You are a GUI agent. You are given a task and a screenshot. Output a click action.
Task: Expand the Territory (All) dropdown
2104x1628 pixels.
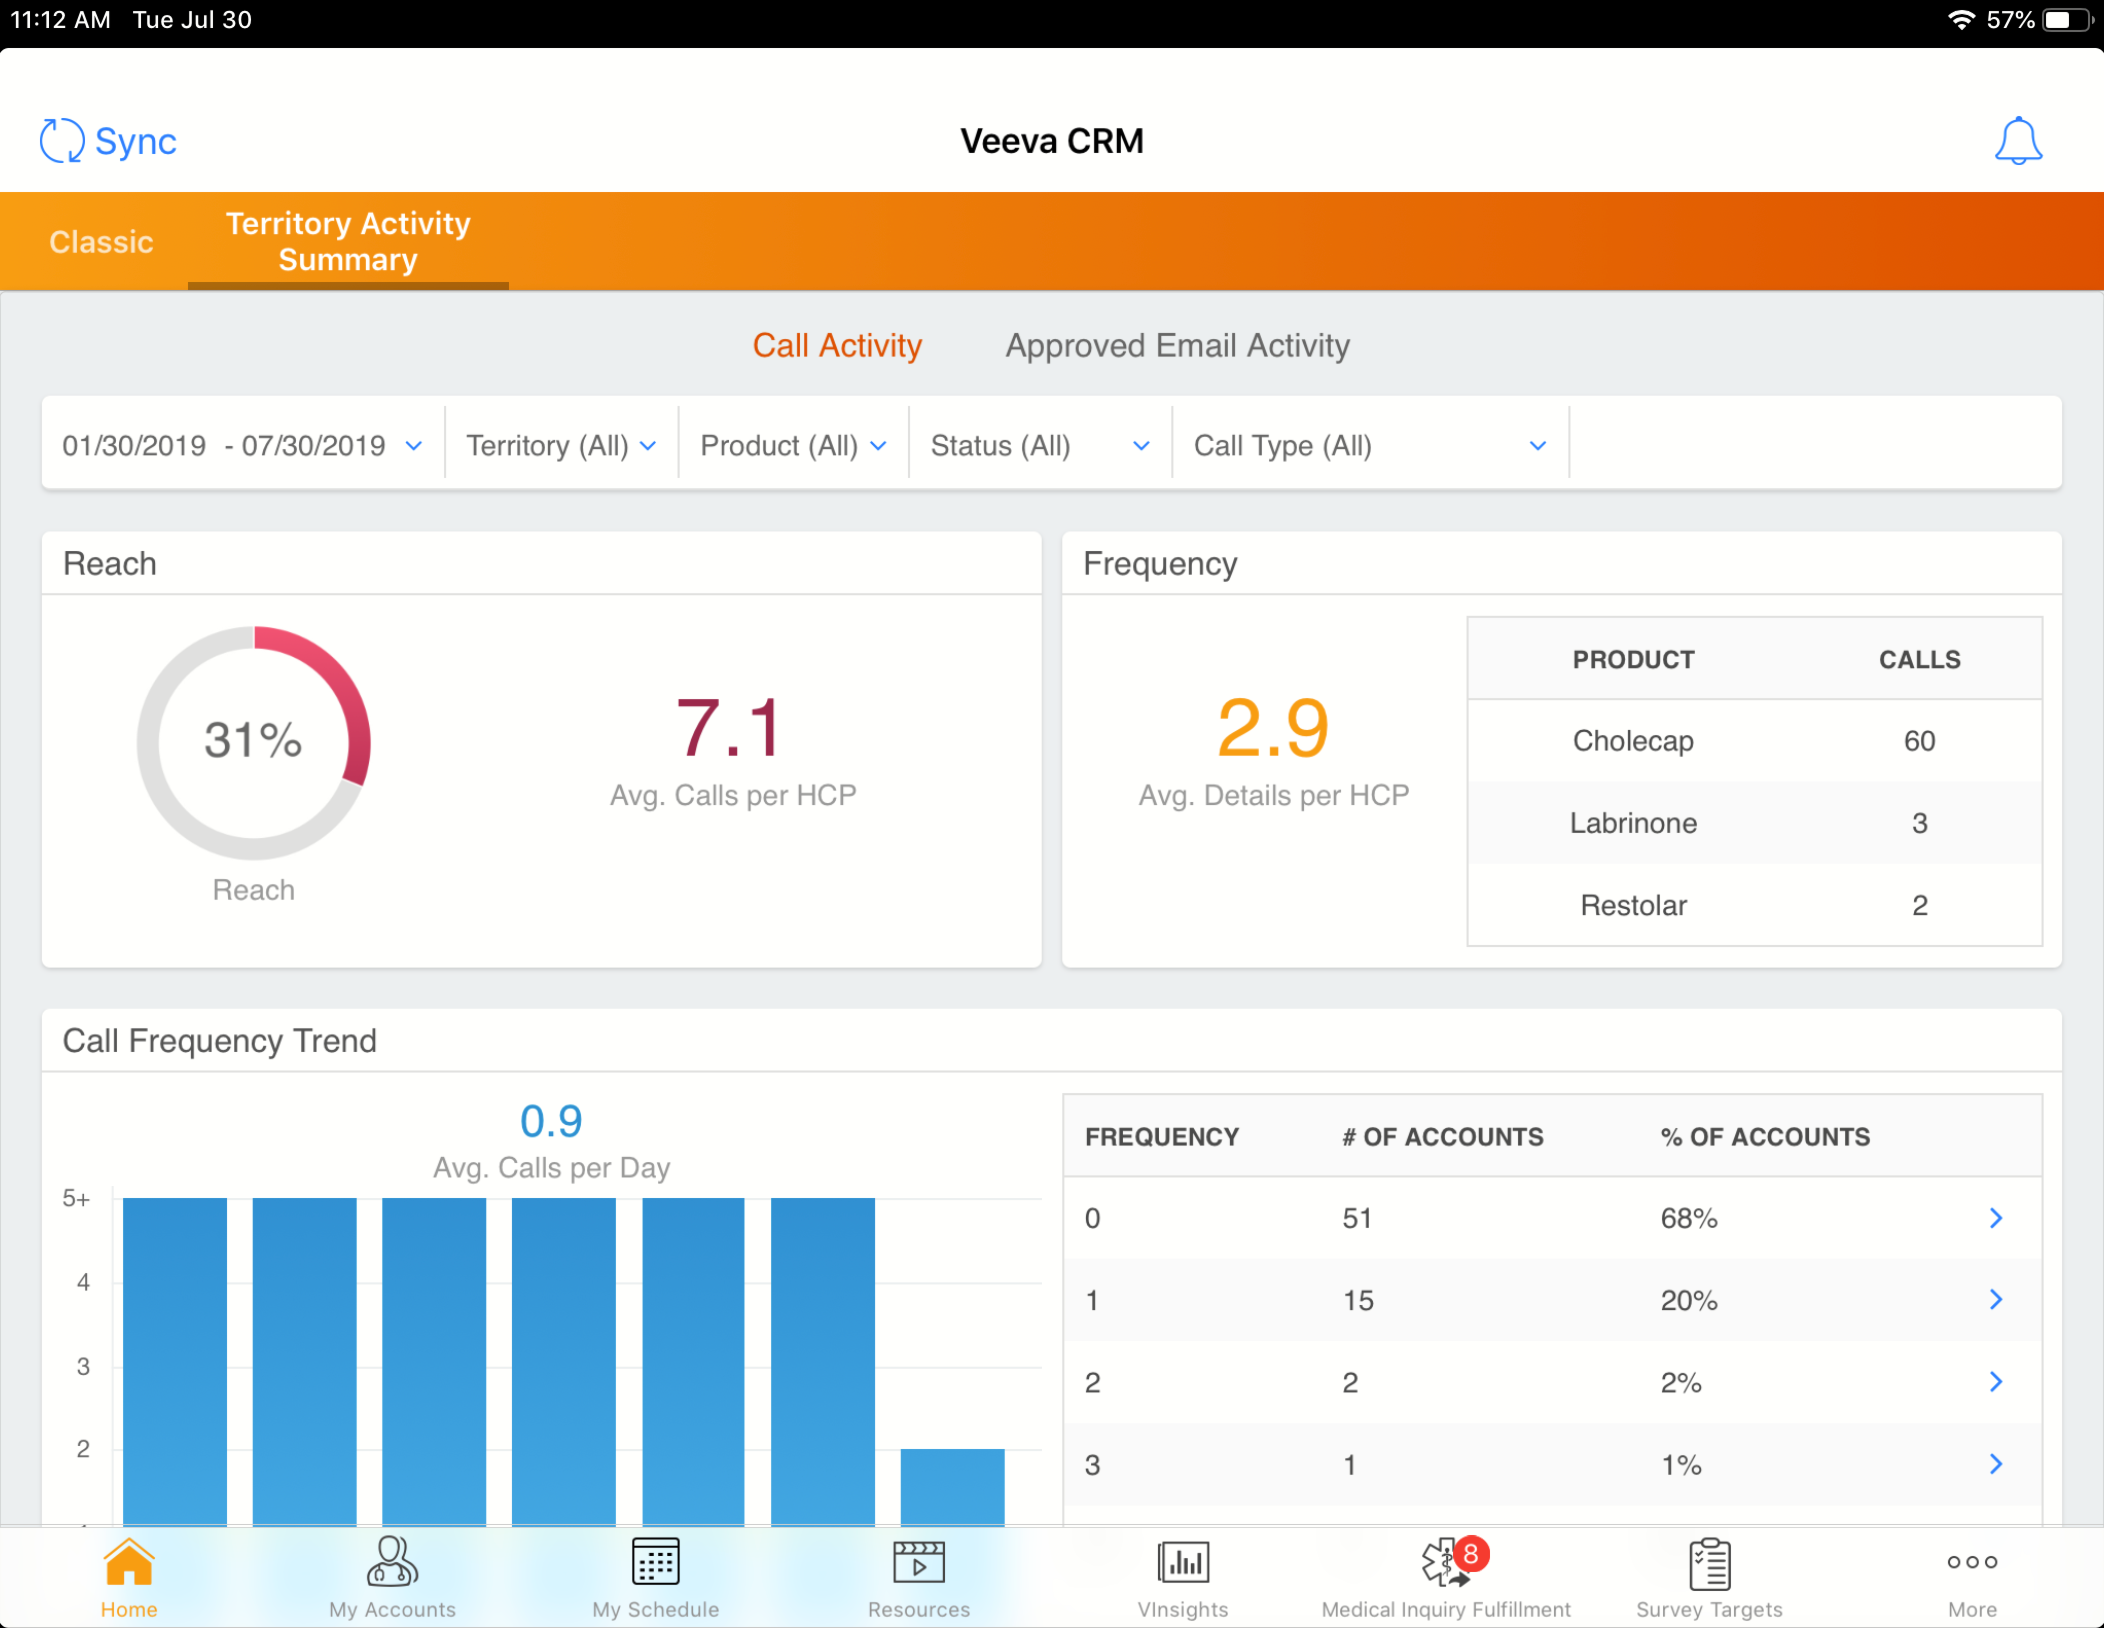(560, 445)
